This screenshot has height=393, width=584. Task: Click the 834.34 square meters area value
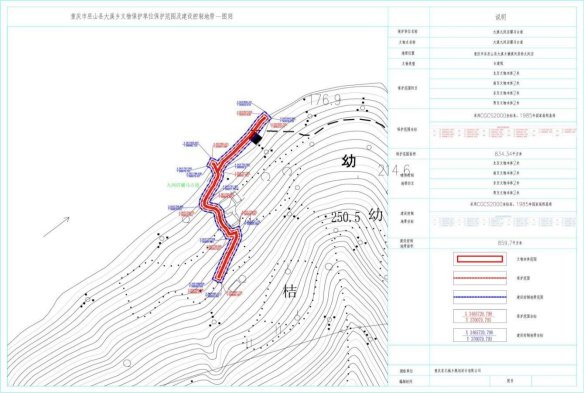500,153
